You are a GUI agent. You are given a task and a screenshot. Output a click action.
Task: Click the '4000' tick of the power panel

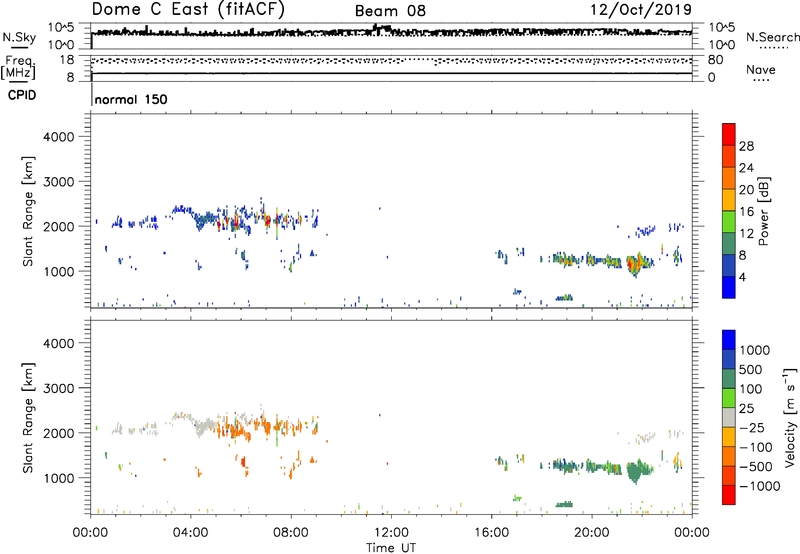[x=58, y=137]
